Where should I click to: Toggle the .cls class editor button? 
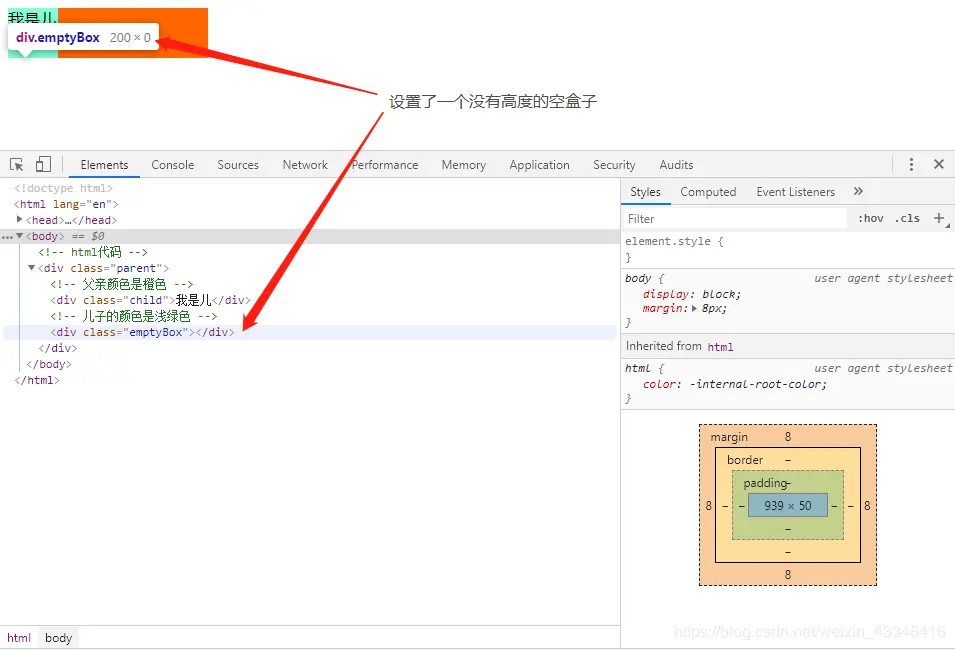point(907,218)
